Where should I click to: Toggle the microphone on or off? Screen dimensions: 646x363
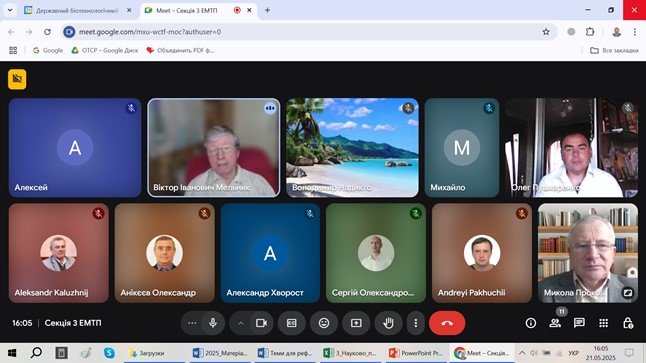coord(213,323)
